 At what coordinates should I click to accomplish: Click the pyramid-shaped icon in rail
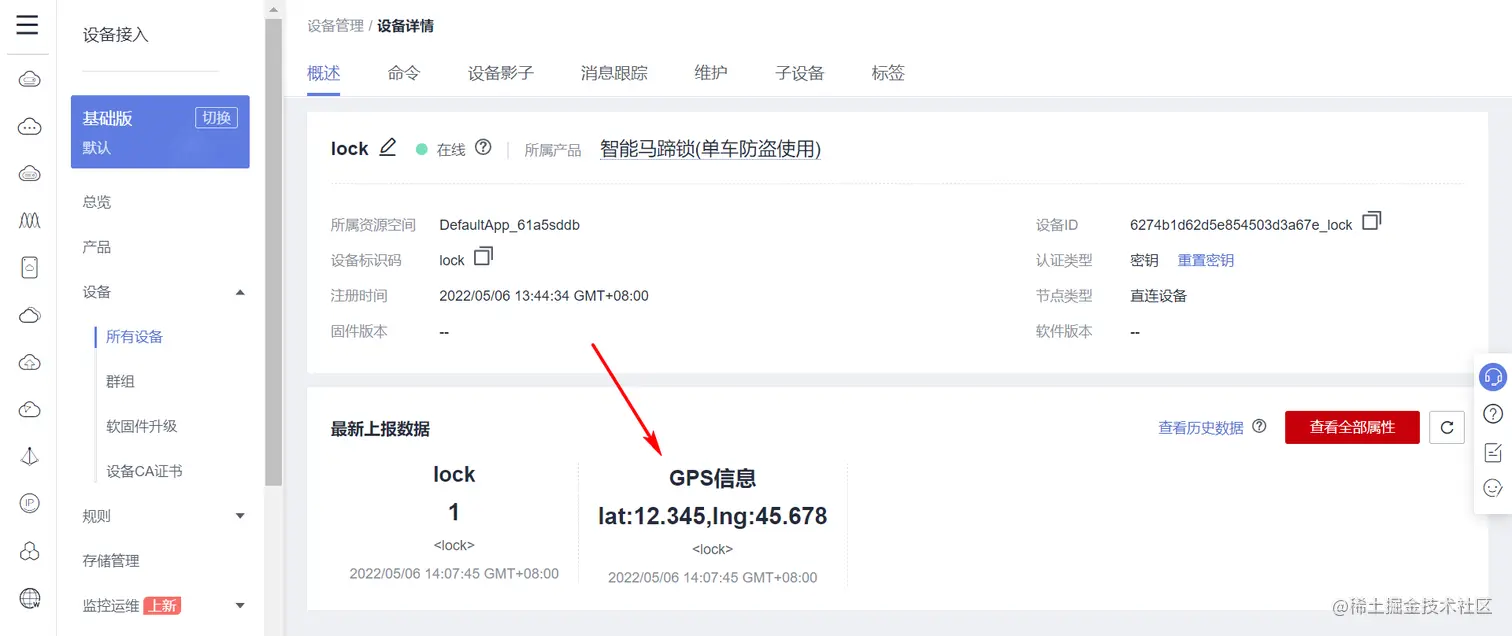coord(30,456)
